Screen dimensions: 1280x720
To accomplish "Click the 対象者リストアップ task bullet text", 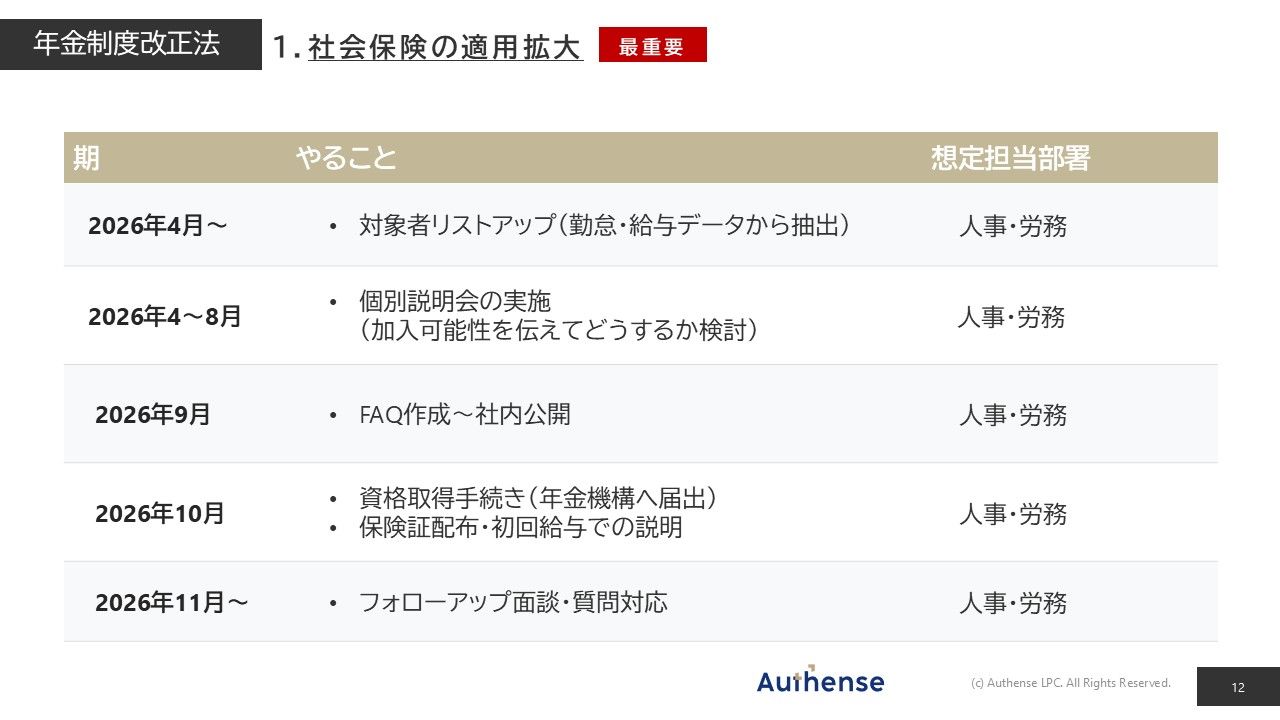I will pyautogui.click(x=604, y=225).
